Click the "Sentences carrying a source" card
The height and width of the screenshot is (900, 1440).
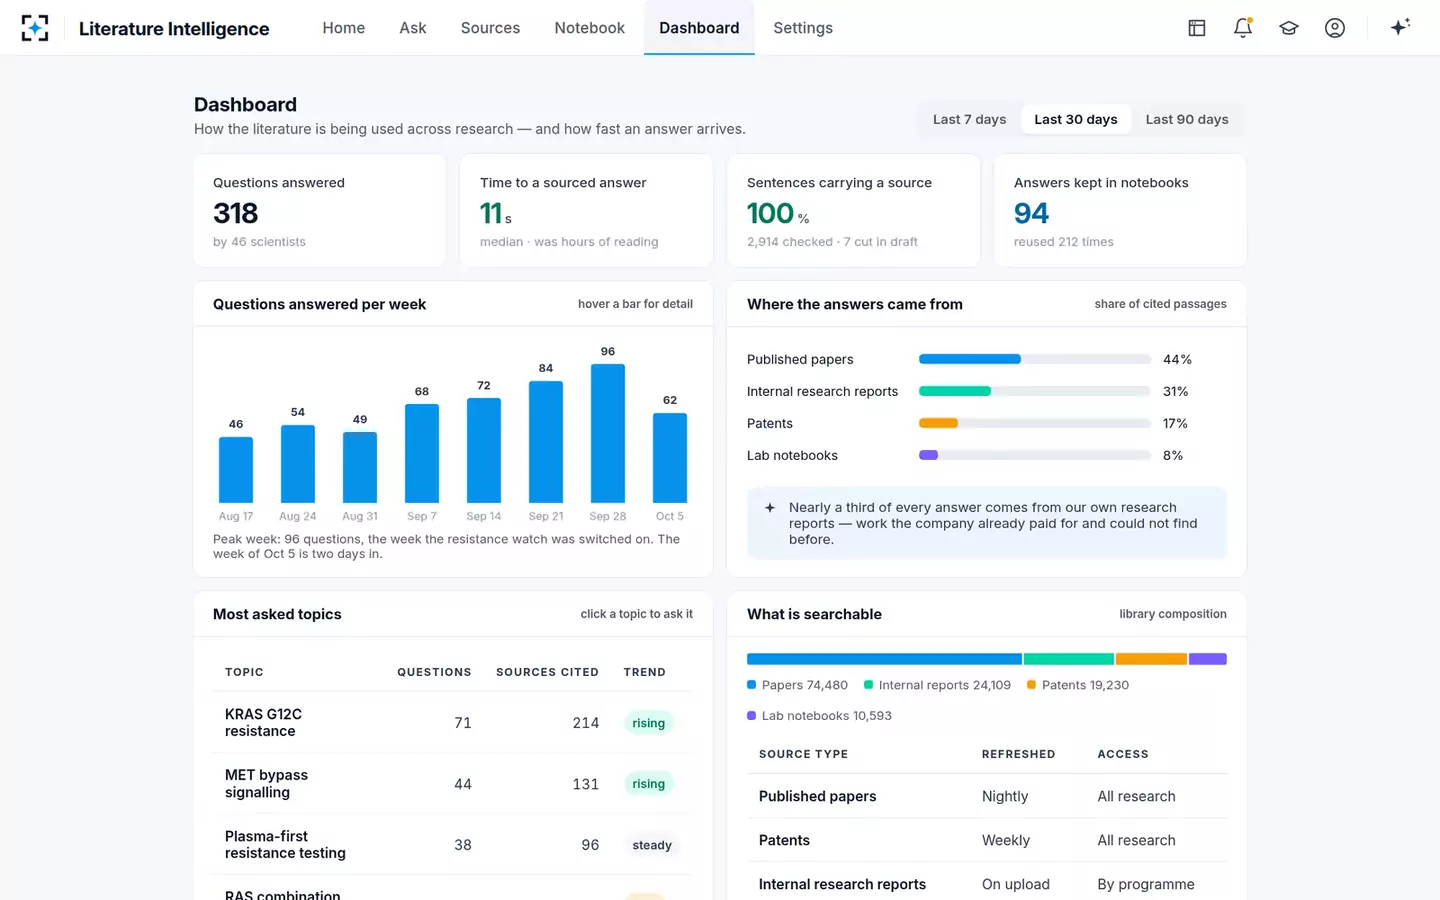coord(853,211)
